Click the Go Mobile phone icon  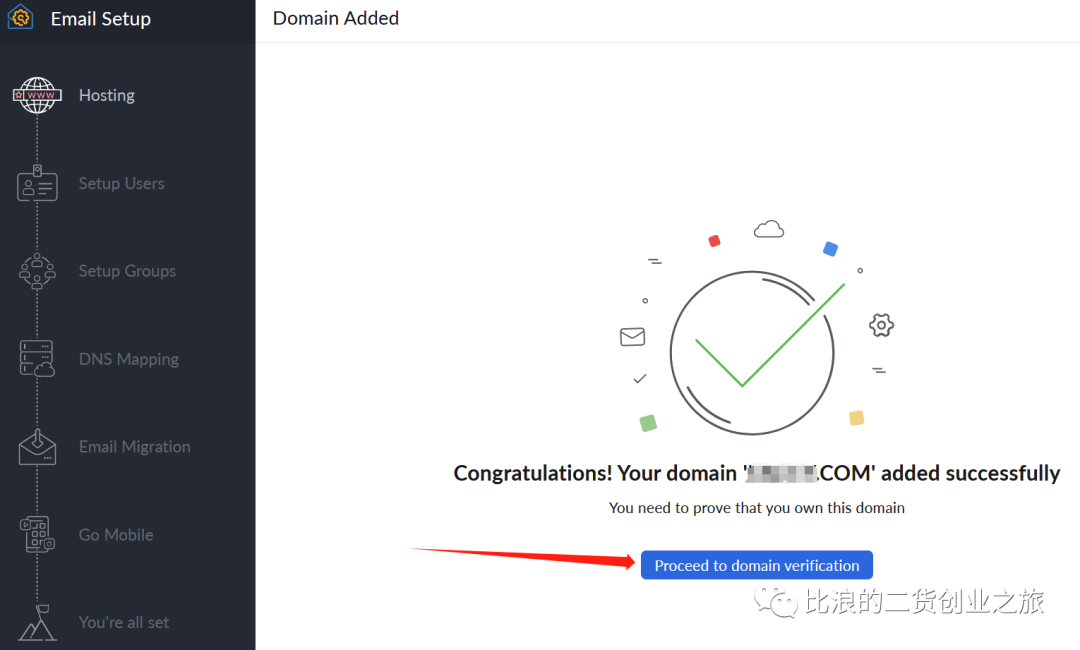point(38,535)
